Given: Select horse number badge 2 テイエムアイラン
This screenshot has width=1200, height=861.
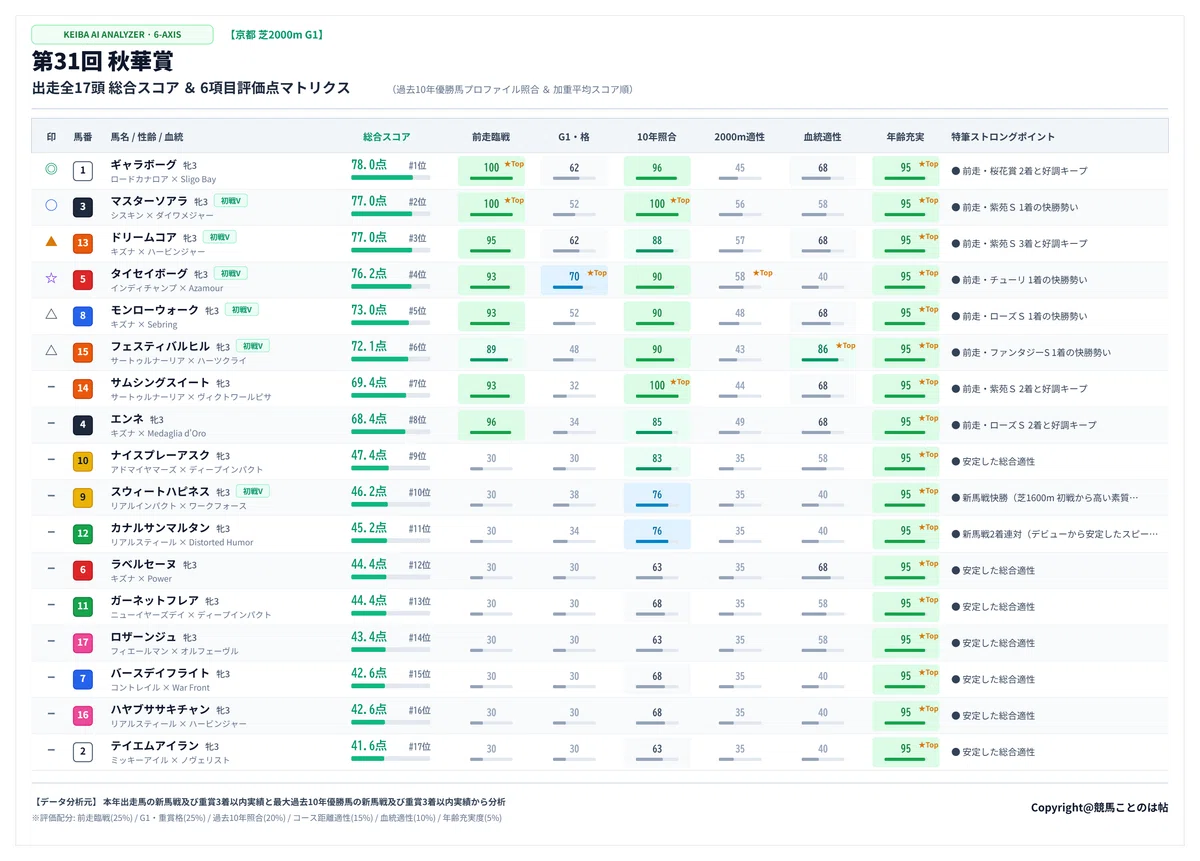Looking at the screenshot, I should 83,752.
